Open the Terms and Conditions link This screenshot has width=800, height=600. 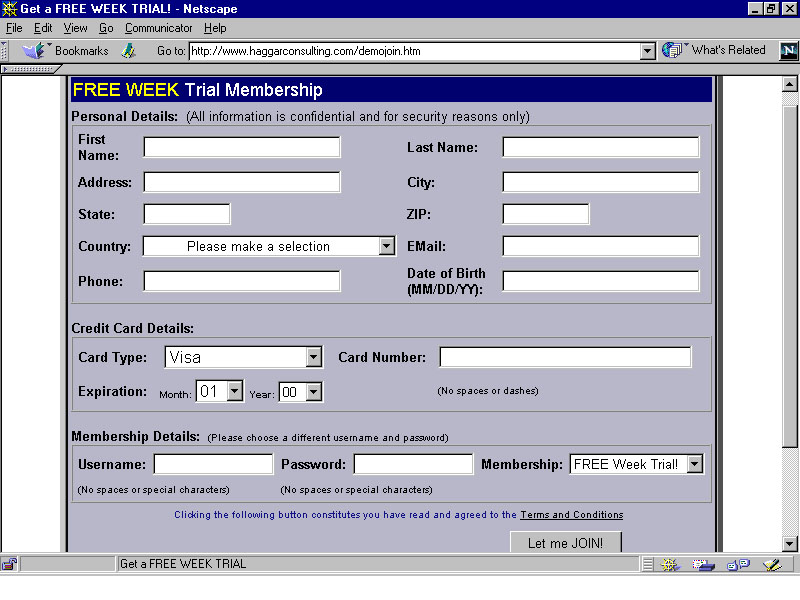[571, 515]
